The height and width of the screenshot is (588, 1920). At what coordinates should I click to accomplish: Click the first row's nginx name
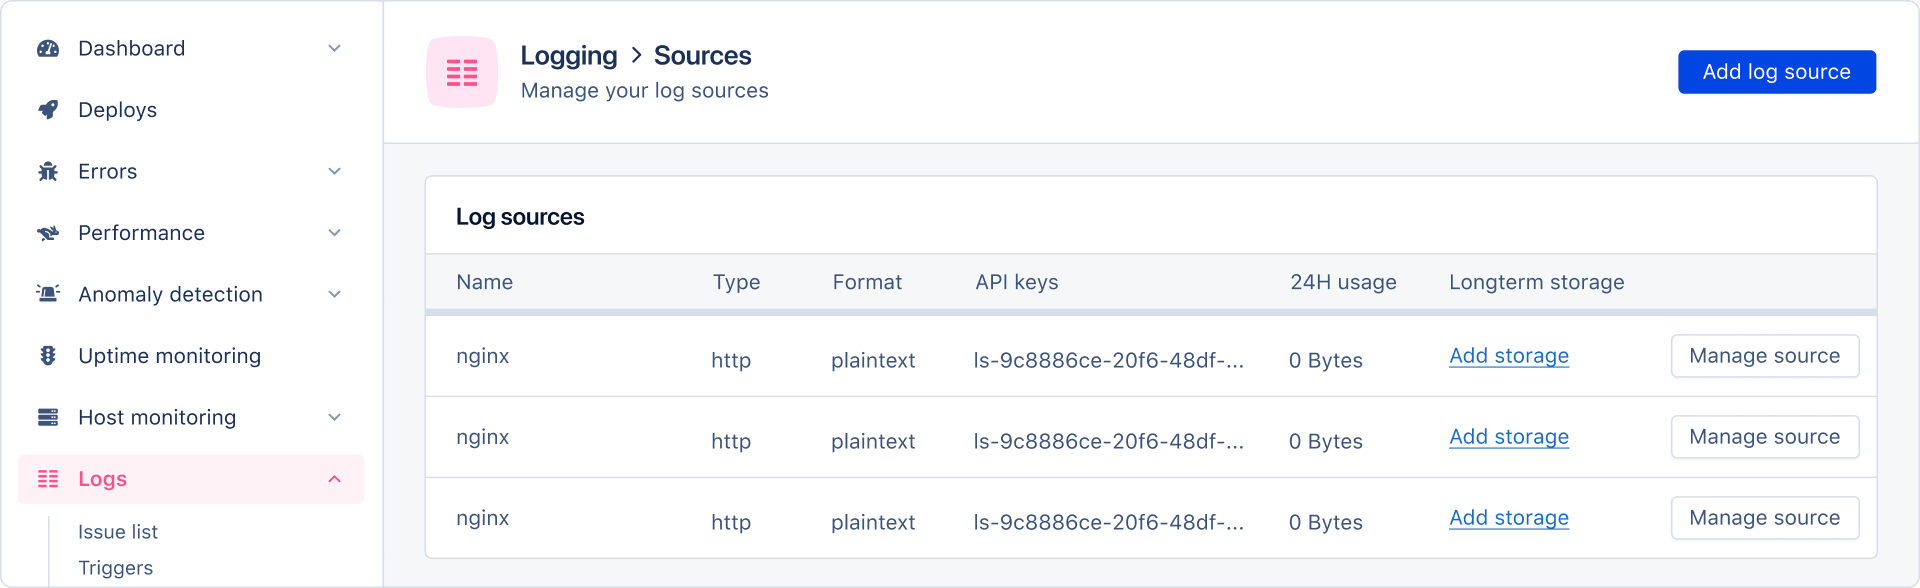tap(482, 356)
